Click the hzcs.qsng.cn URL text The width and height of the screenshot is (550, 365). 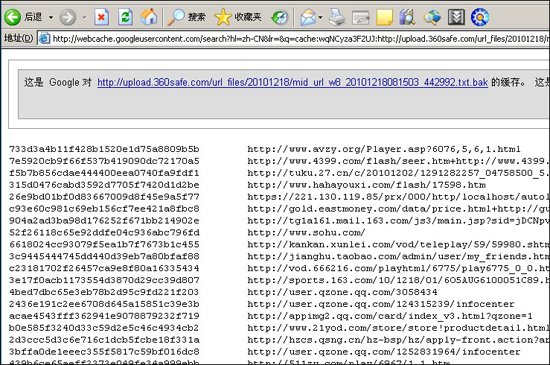(x=398, y=340)
